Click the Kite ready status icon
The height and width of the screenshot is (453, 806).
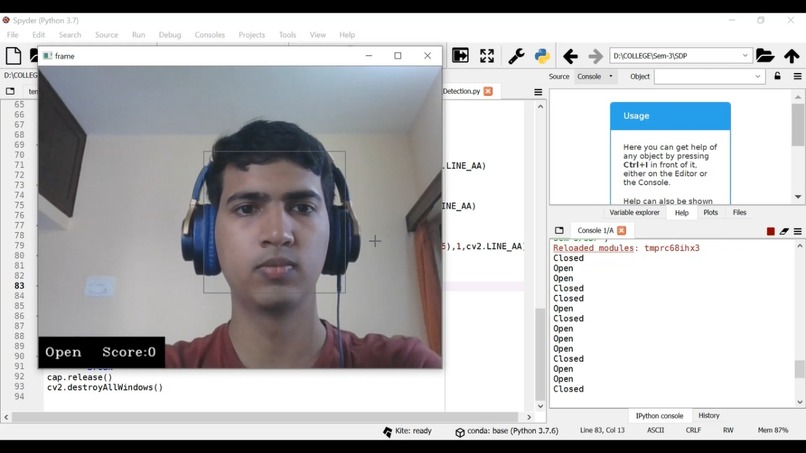click(388, 431)
